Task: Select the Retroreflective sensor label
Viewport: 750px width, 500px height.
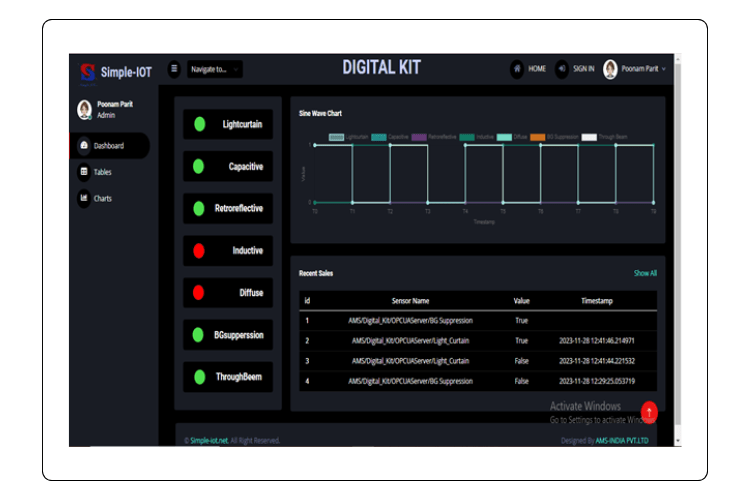Action: [x=239, y=208]
